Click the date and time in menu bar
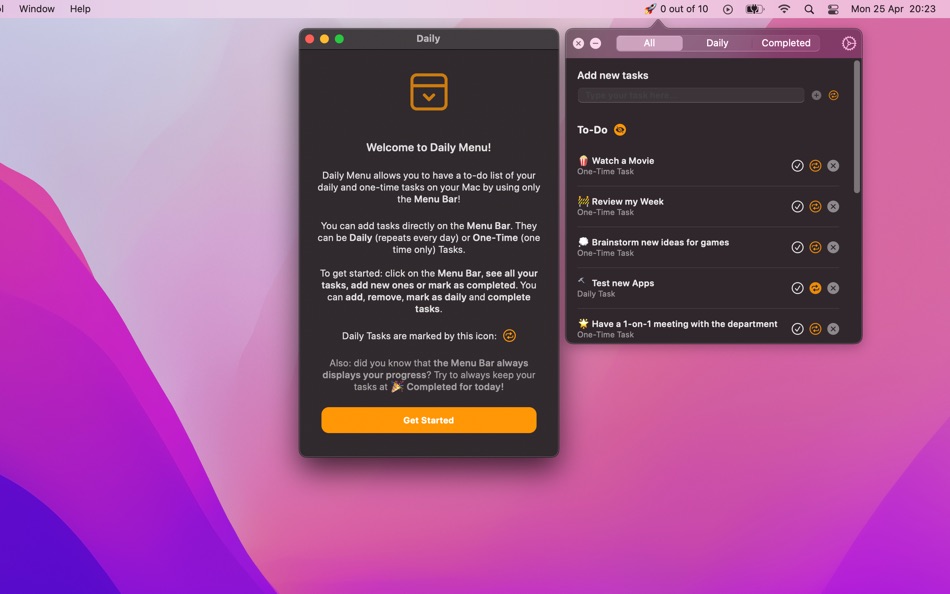The image size is (950, 594). [x=893, y=9]
